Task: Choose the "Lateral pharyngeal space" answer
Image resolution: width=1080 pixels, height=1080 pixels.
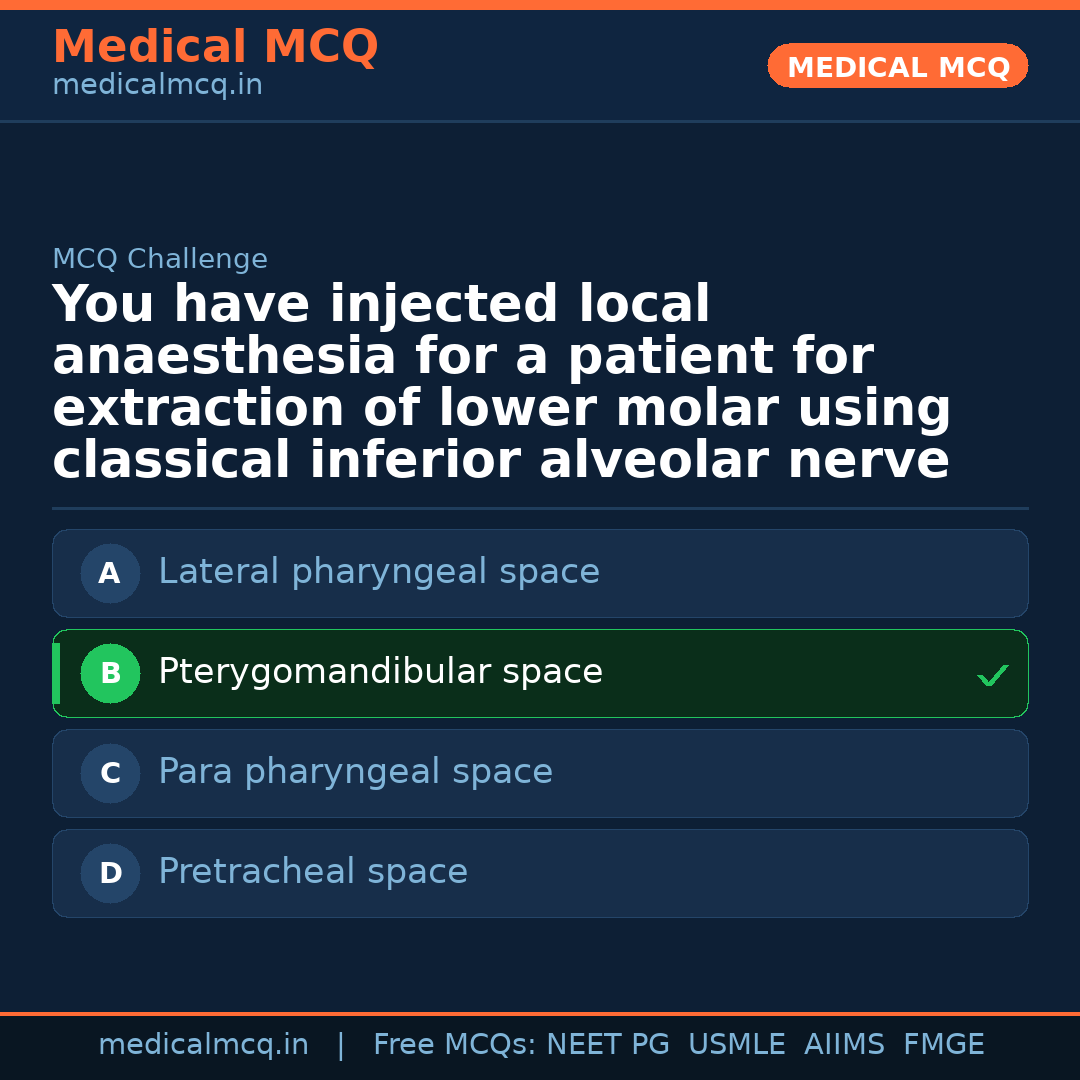Action: tap(379, 572)
